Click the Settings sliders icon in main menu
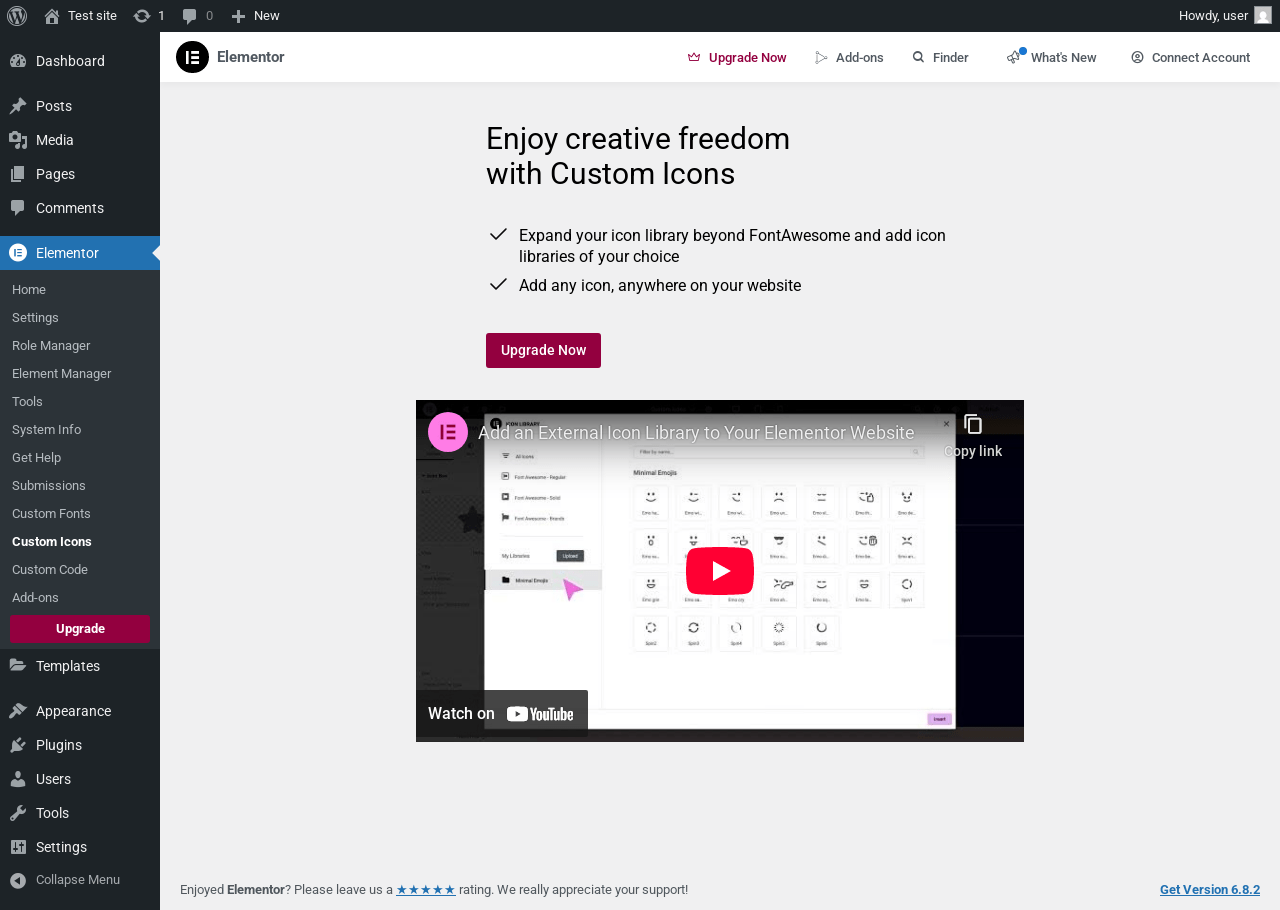This screenshot has height=910, width=1280. click(x=18, y=847)
